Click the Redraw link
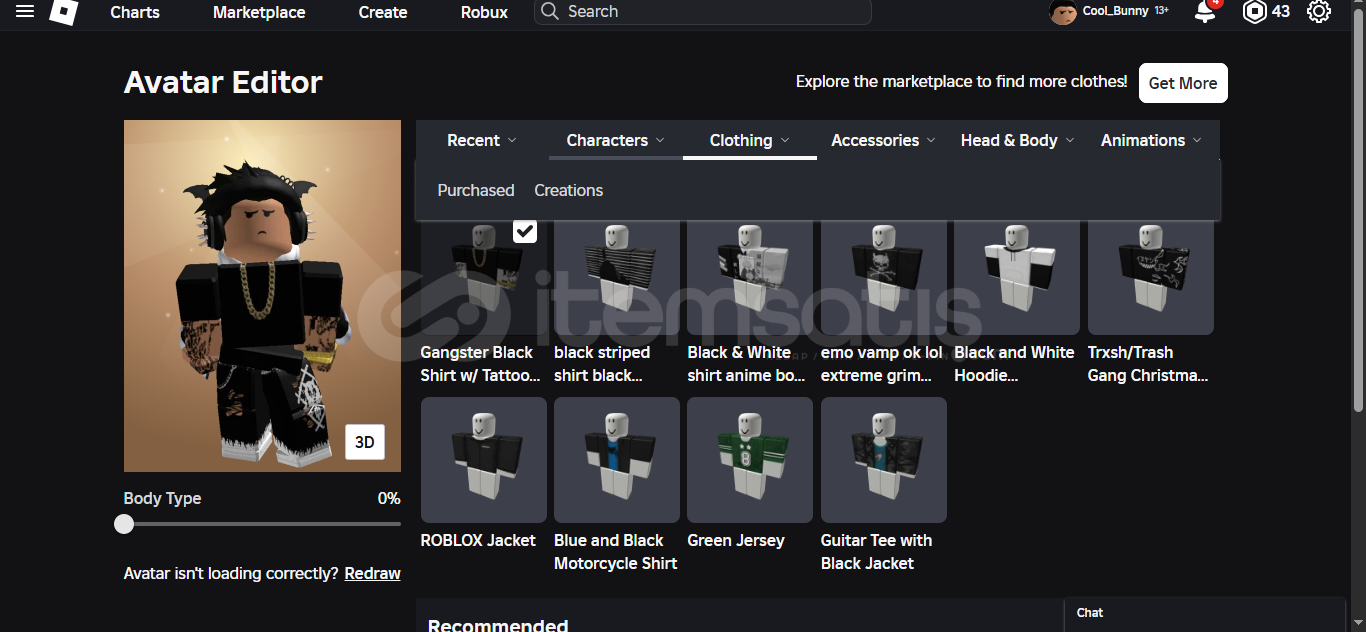 (373, 573)
